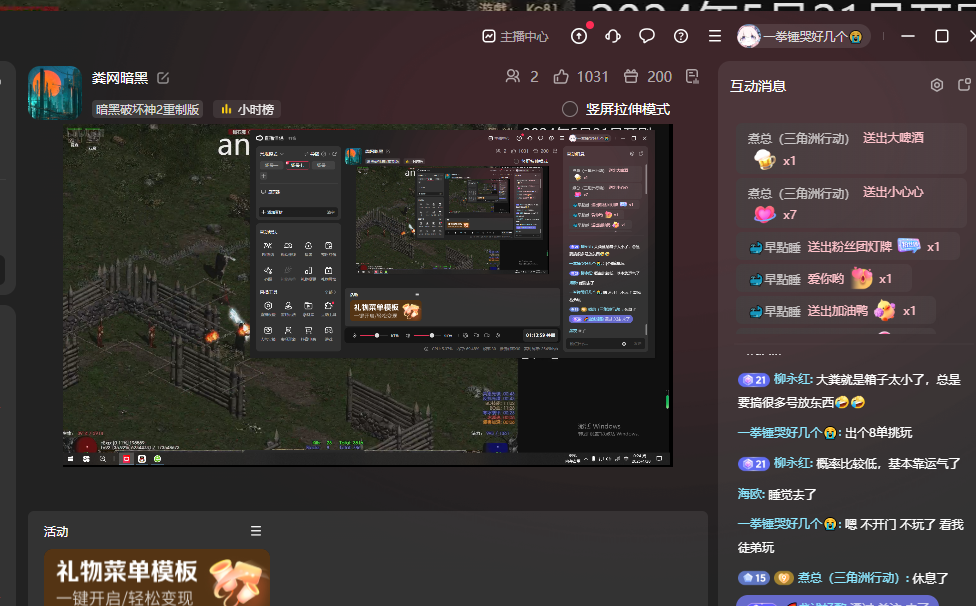976x606 pixels.
Task: Click 早點睡 in the 送出粉丝团灯牌 row
Action: tap(782, 247)
